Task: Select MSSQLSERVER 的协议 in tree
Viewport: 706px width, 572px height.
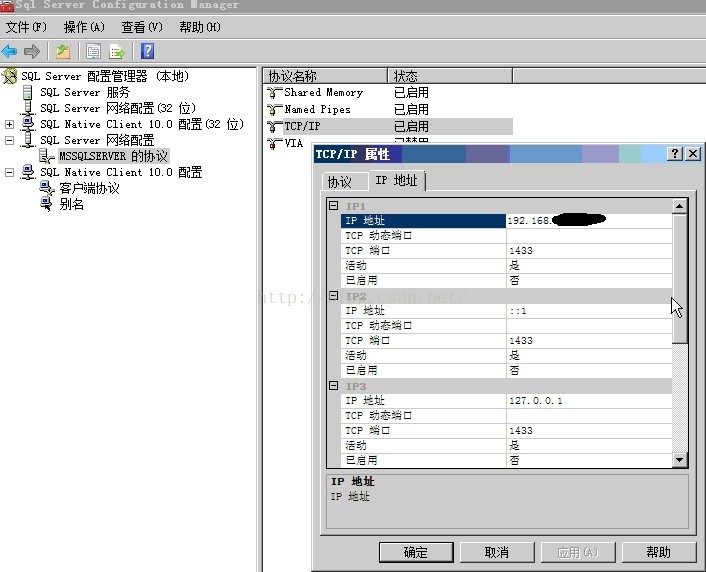Action: [113, 156]
